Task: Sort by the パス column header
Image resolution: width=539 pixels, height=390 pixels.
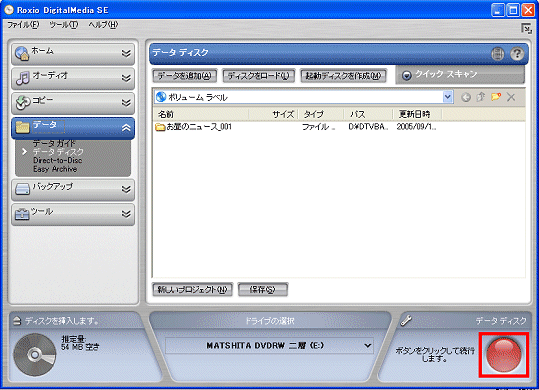Action: 368,114
